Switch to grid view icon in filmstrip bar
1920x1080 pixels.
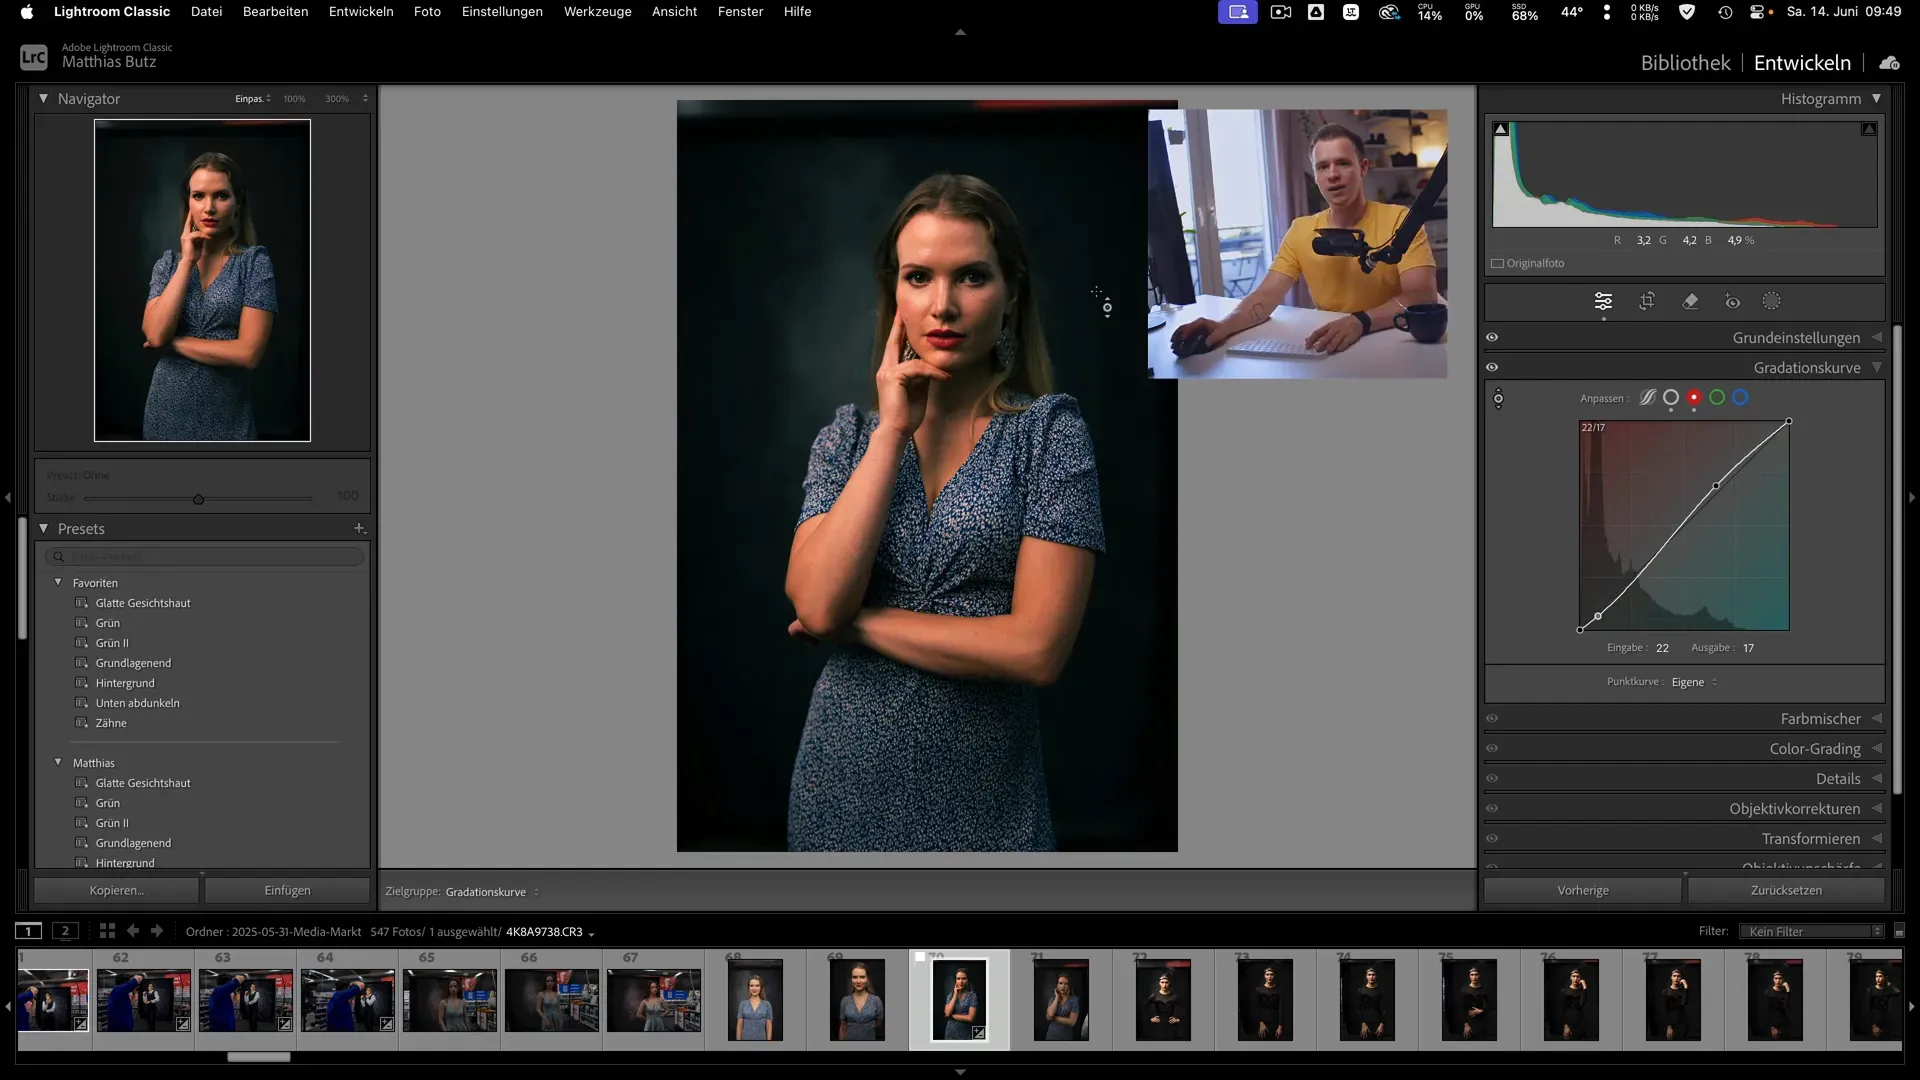pos(107,931)
